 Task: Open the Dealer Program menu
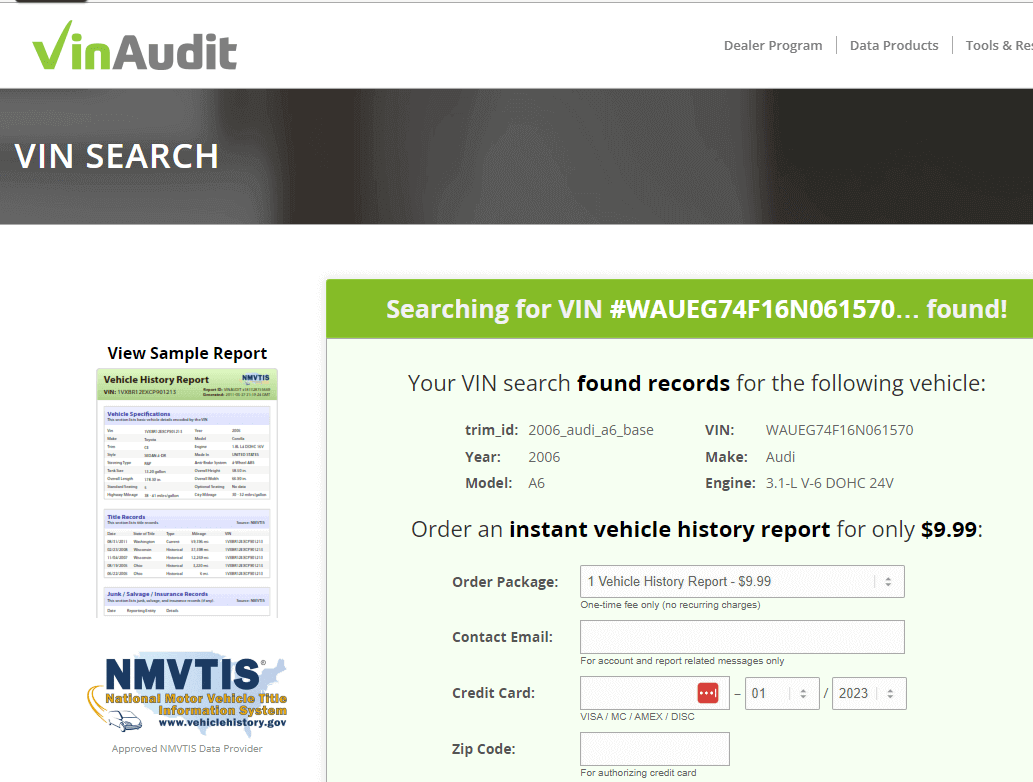coord(773,45)
